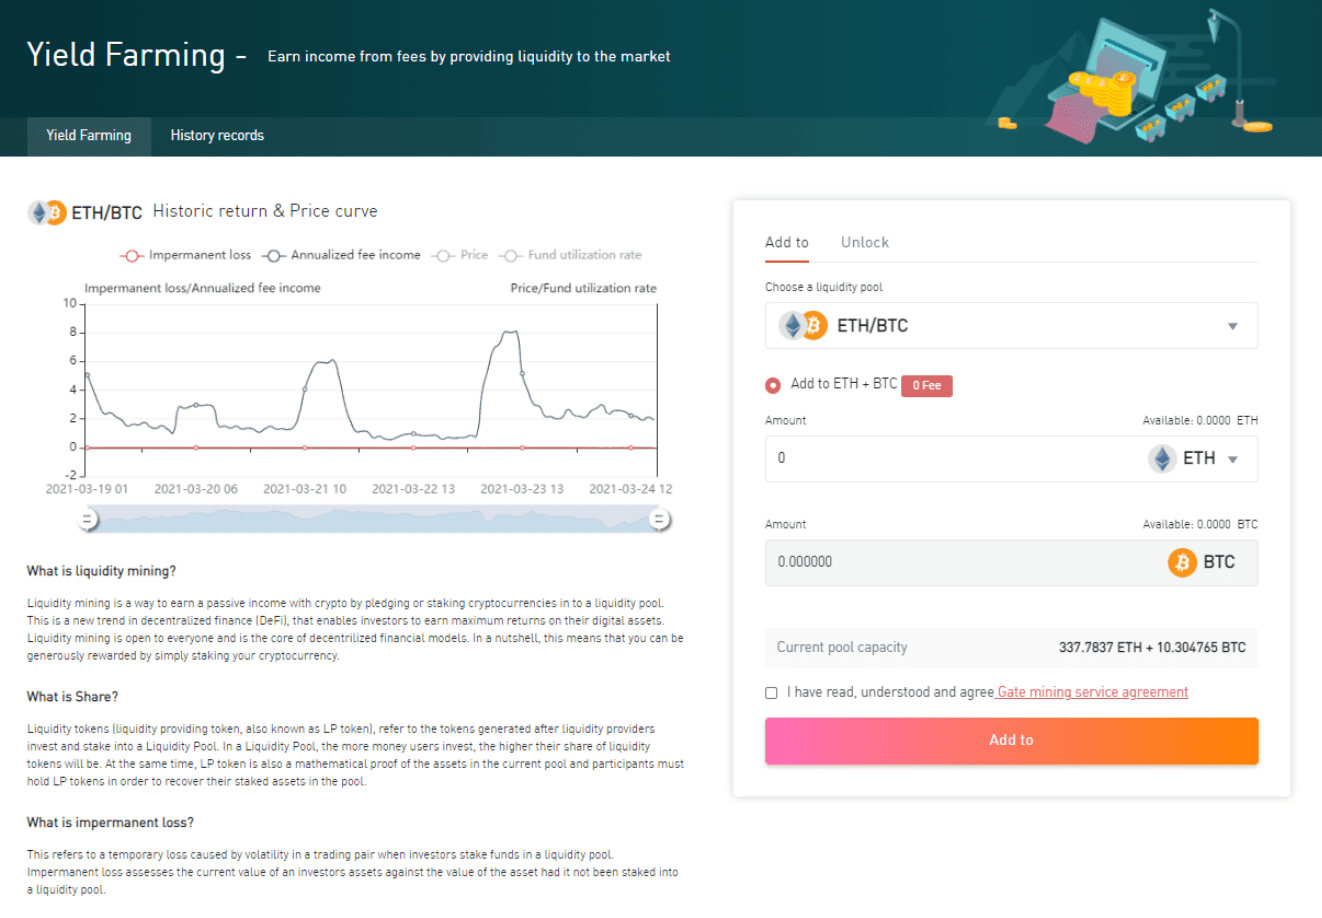Click the orange Add to button
The image size is (1322, 918).
1011,741
